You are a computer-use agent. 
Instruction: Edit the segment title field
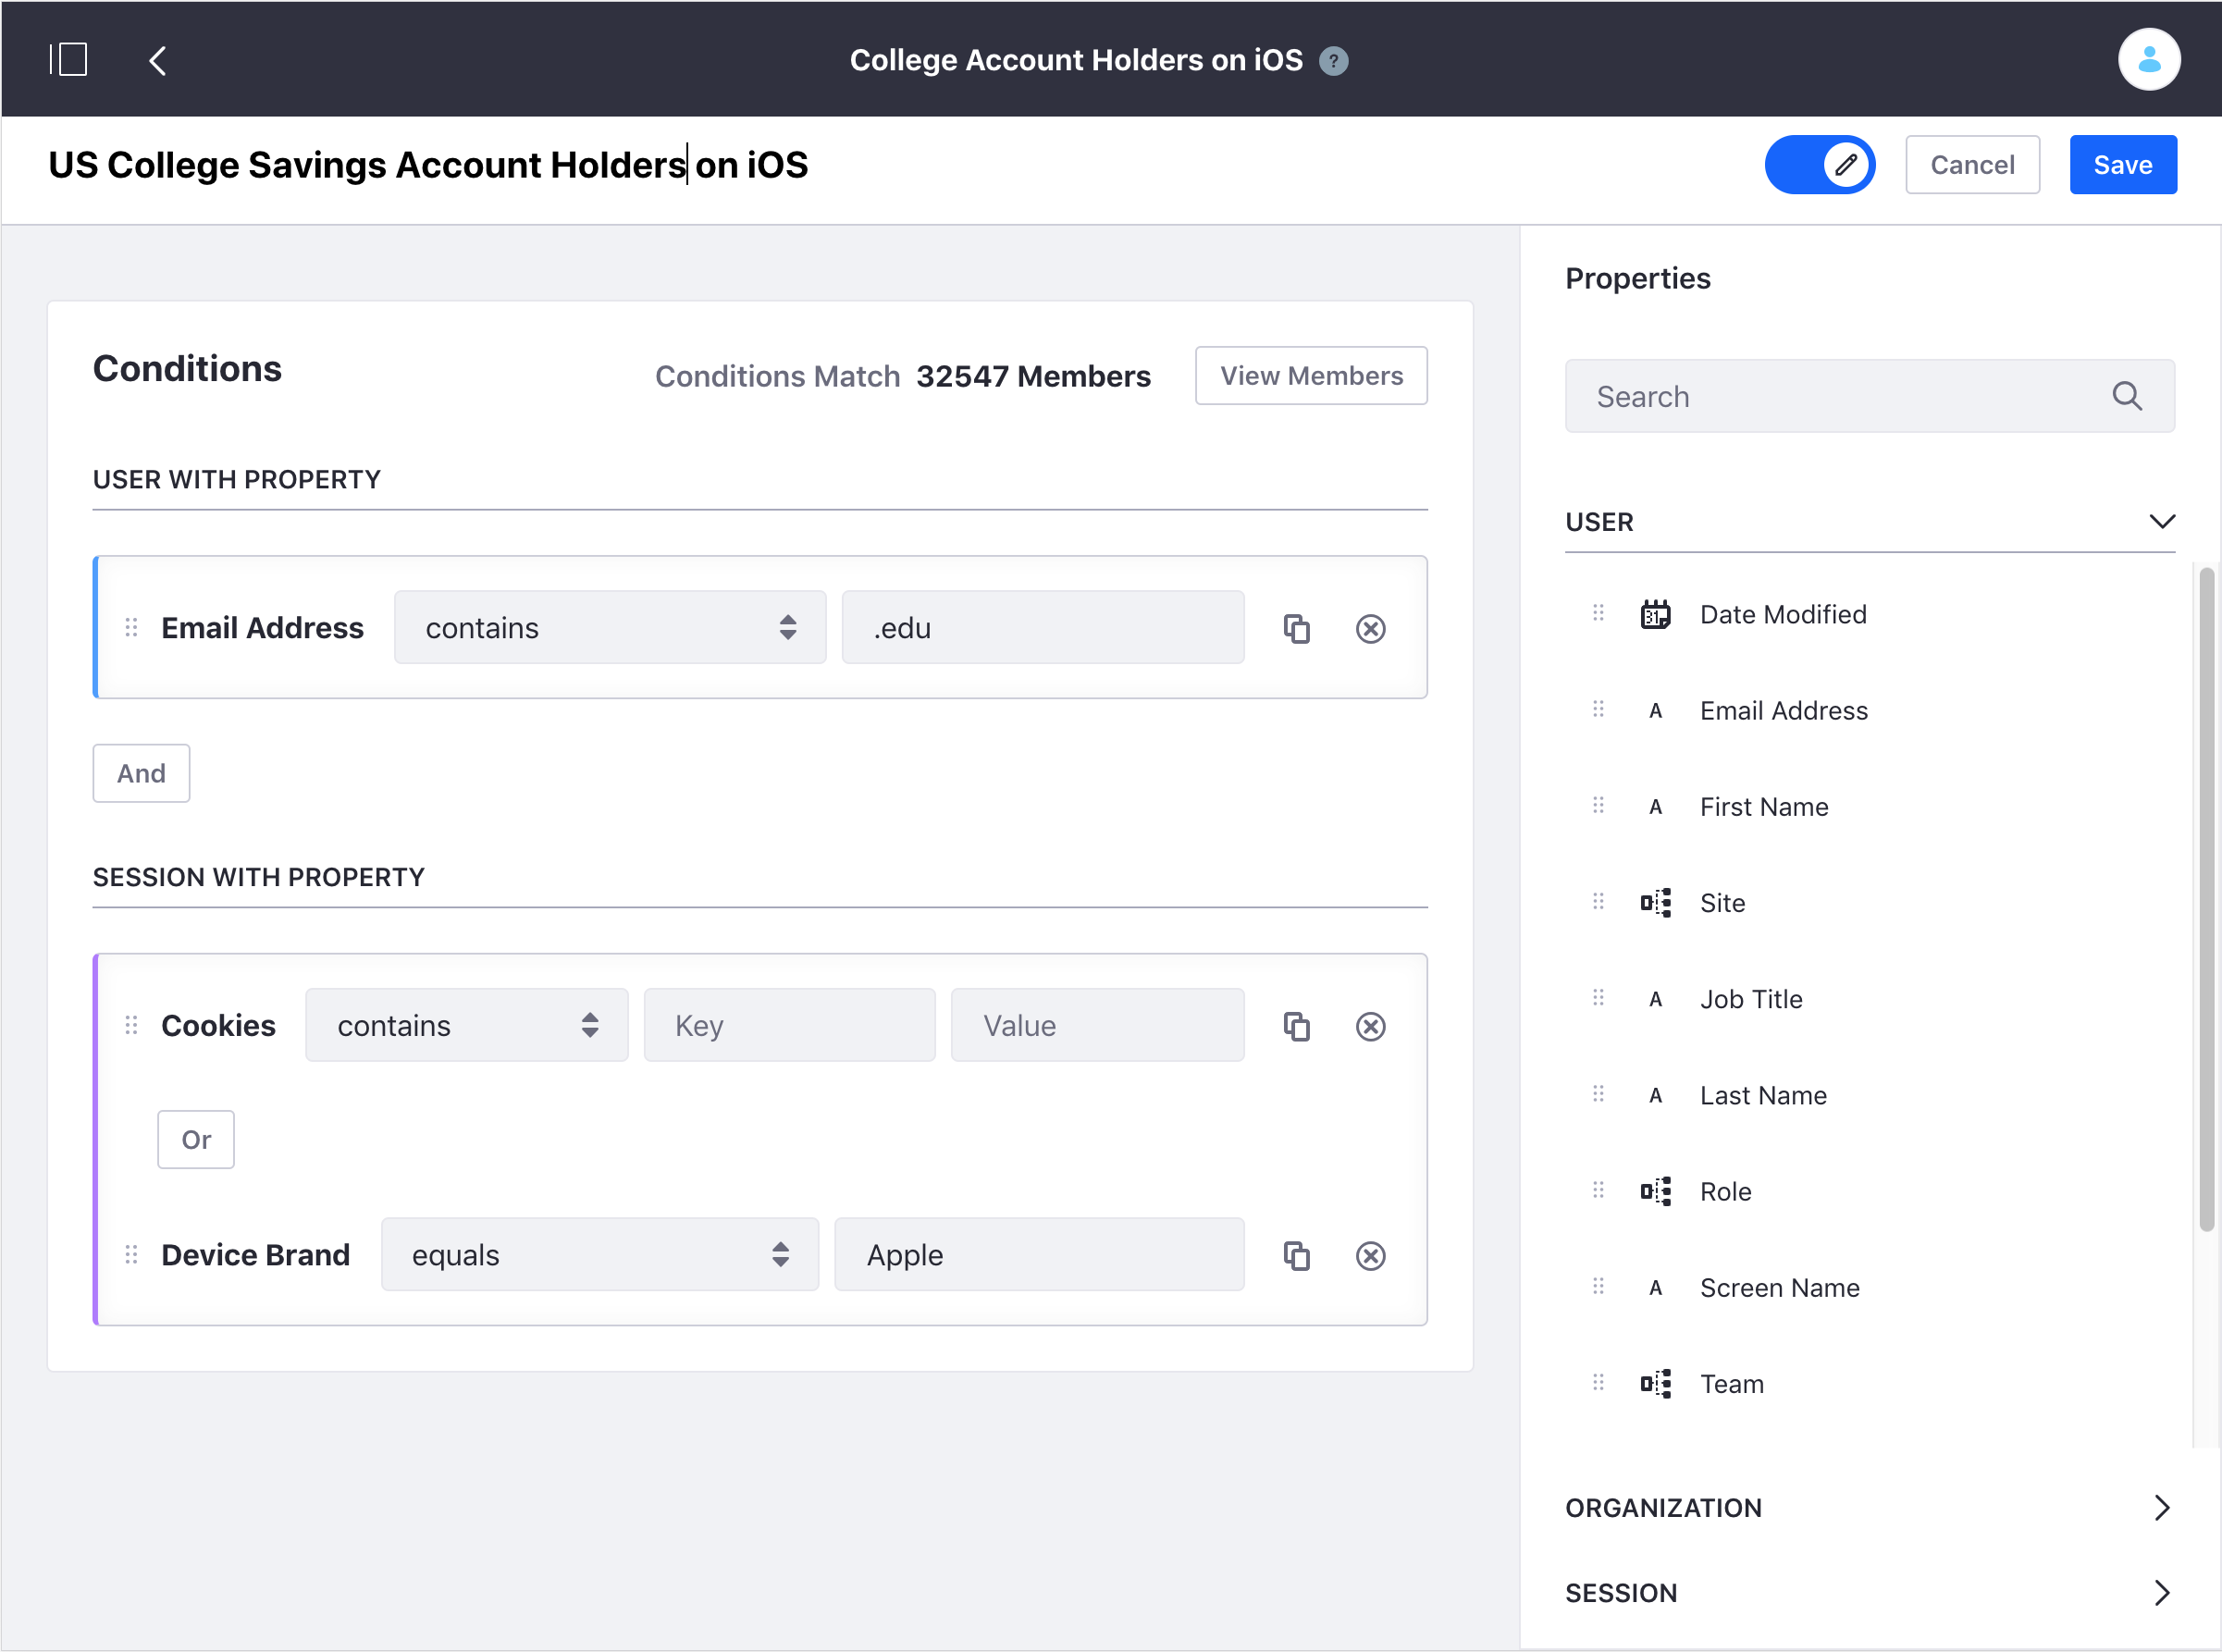(x=428, y=165)
